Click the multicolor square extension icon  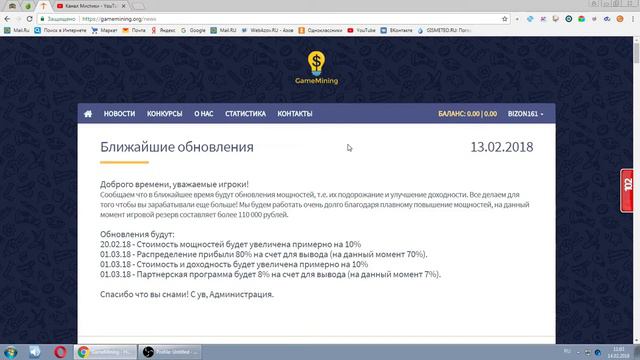pos(582,19)
